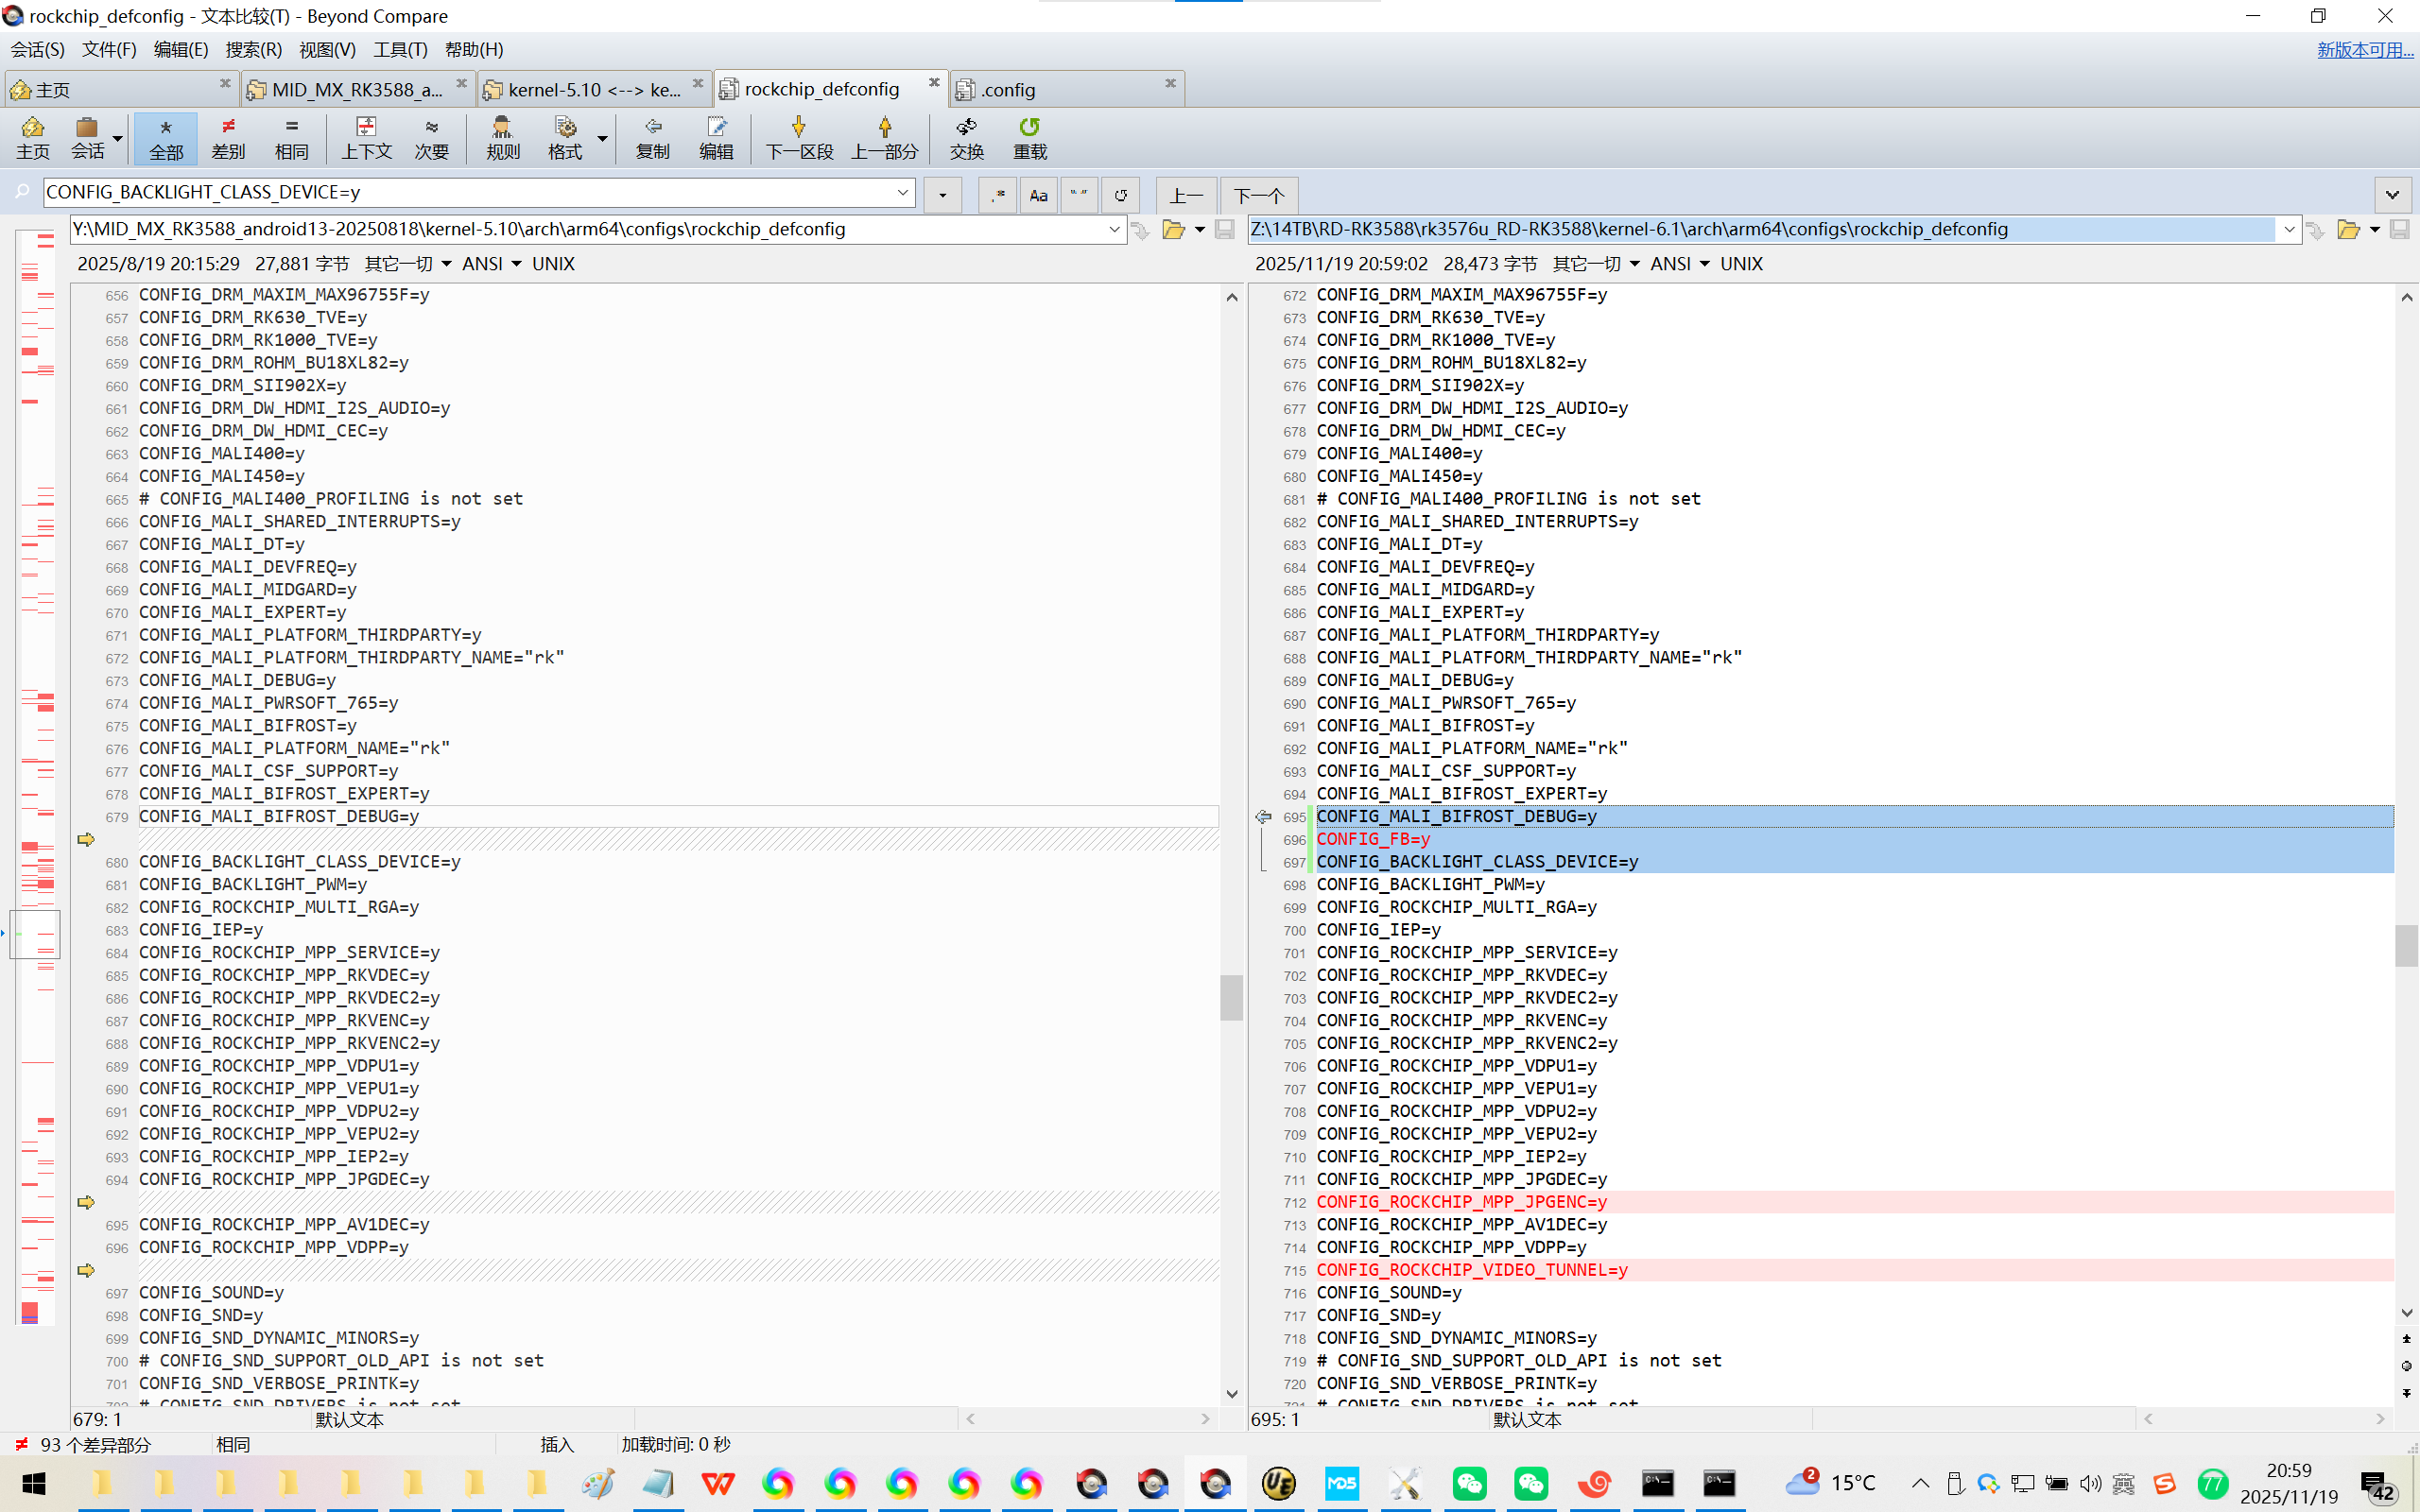Expand the search text history dropdown
2420x1512 pixels.
pyautogui.click(x=902, y=192)
